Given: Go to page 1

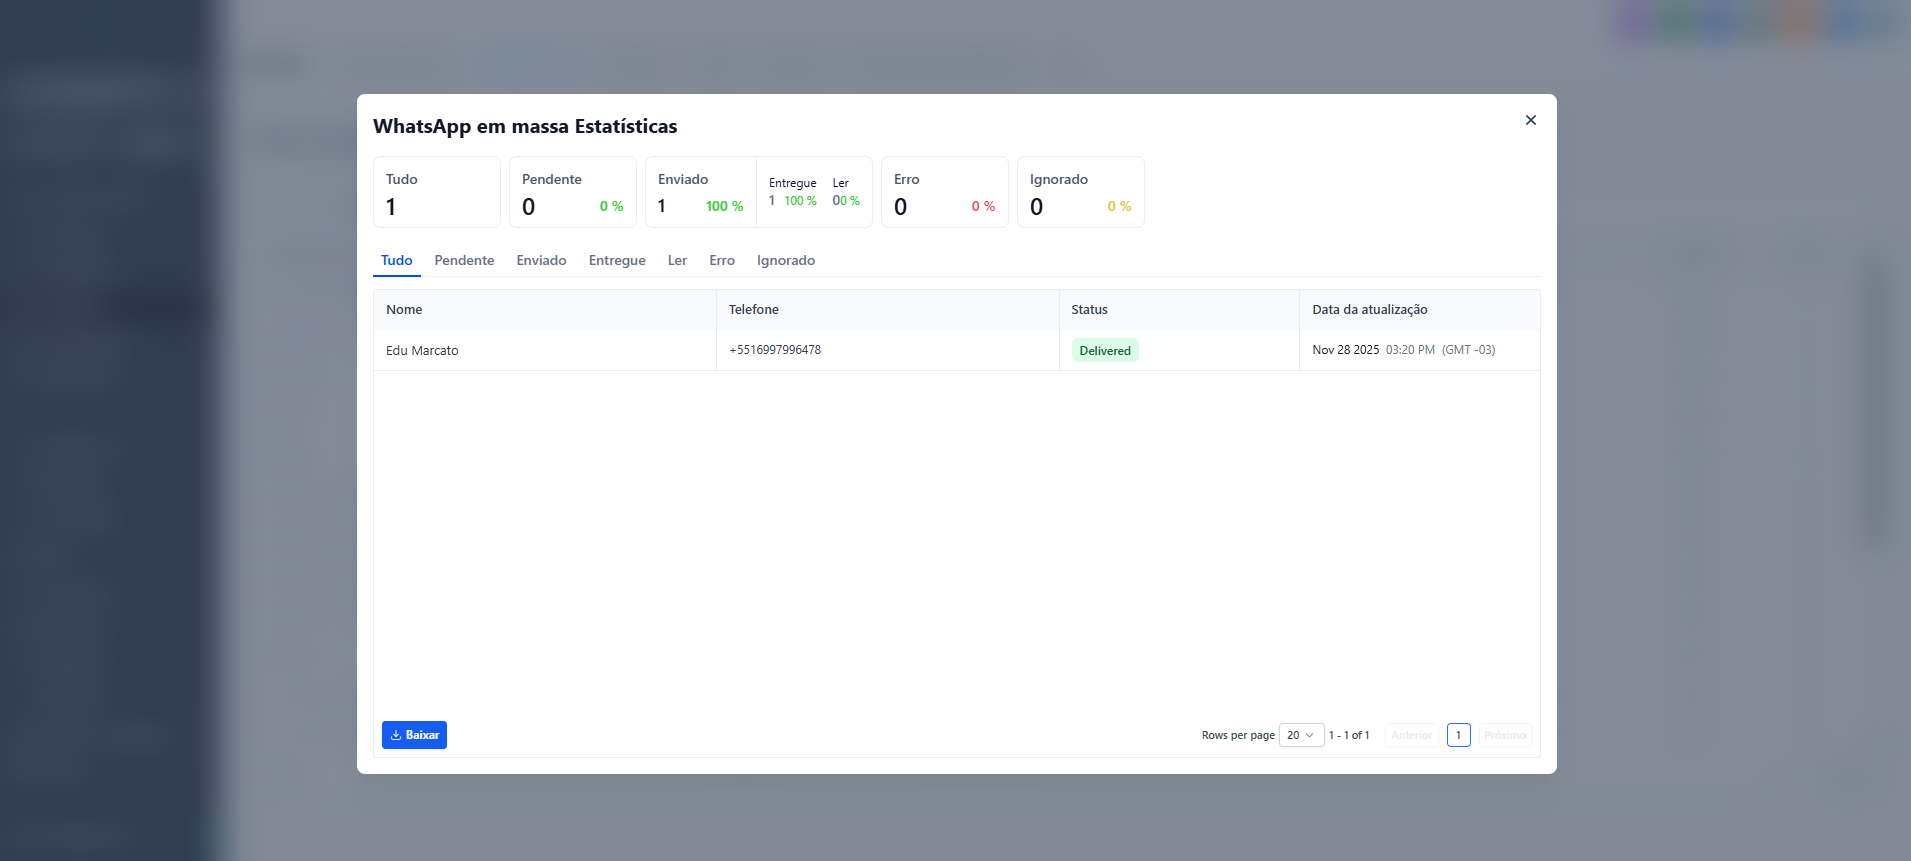Looking at the screenshot, I should click(1458, 735).
